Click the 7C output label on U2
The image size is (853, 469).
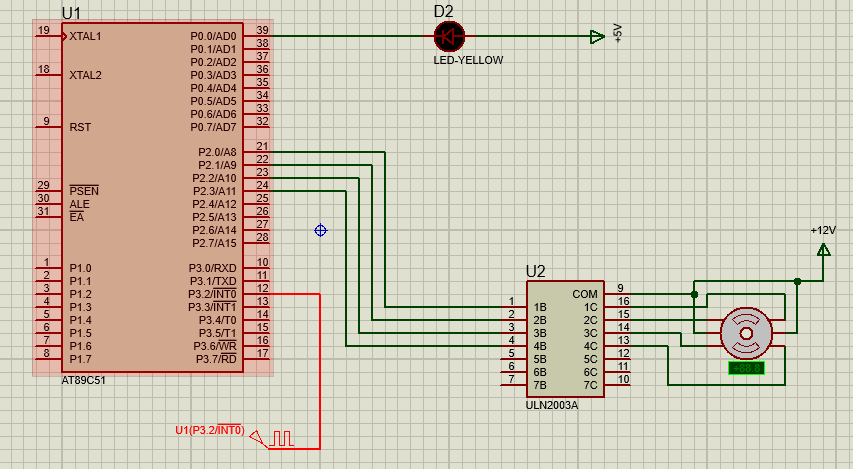591,385
